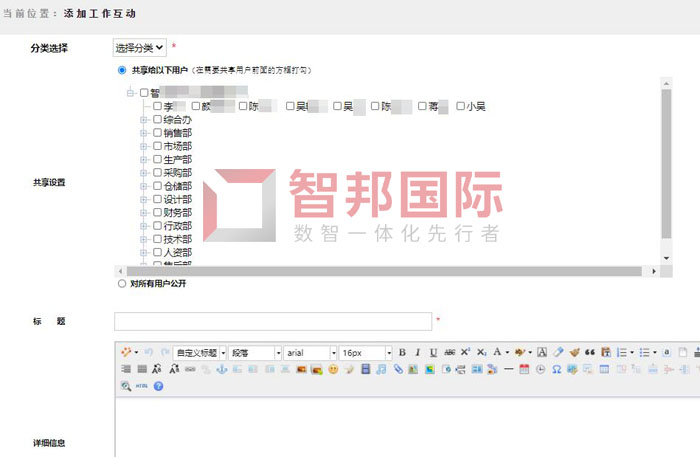This screenshot has width=700, height=457.
Task: Check the 市场部 department checkbox
Action: pos(157,146)
